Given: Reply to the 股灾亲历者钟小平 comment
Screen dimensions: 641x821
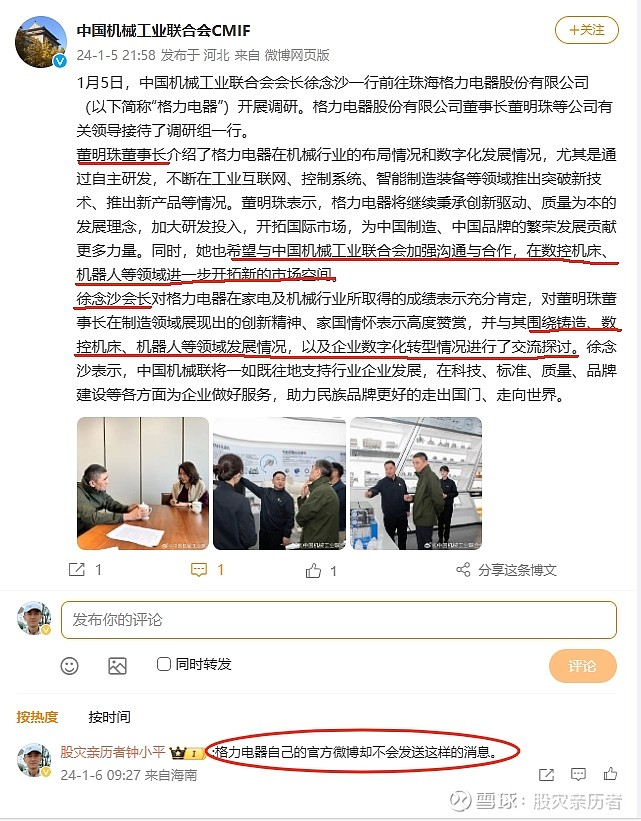Looking at the screenshot, I should tap(578, 774).
